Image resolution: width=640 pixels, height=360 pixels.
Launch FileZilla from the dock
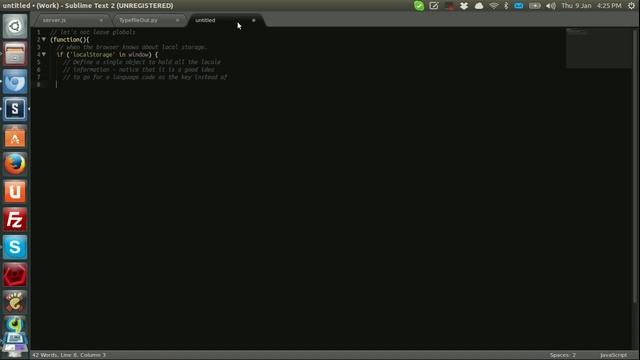15,220
